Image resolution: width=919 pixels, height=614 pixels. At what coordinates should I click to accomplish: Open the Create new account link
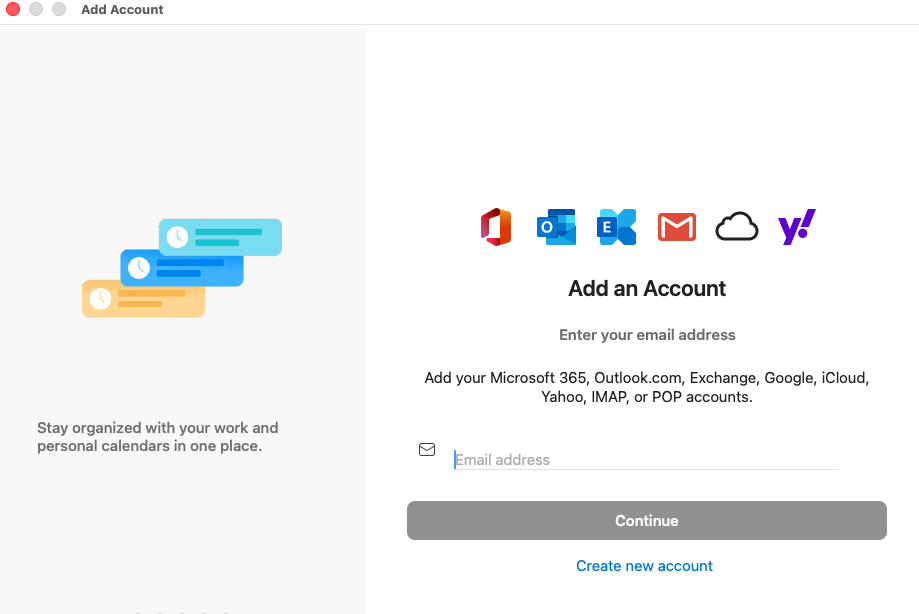click(x=644, y=565)
